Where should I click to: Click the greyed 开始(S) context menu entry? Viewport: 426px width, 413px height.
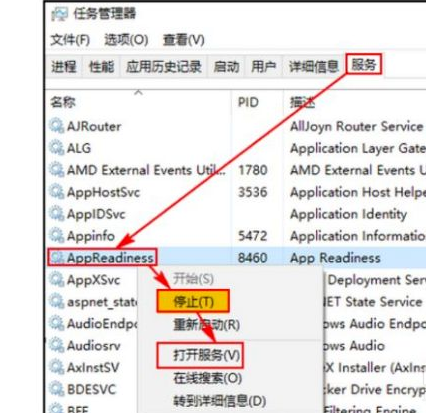pyautogui.click(x=193, y=279)
